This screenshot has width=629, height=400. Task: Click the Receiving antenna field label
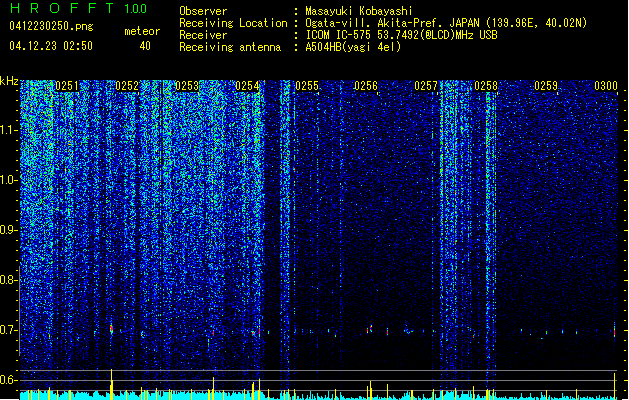click(x=230, y=47)
